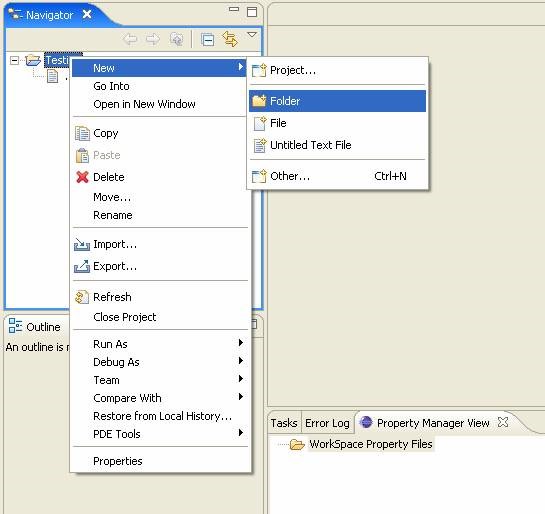Choose Go Into from context menu

click(x=158, y=86)
